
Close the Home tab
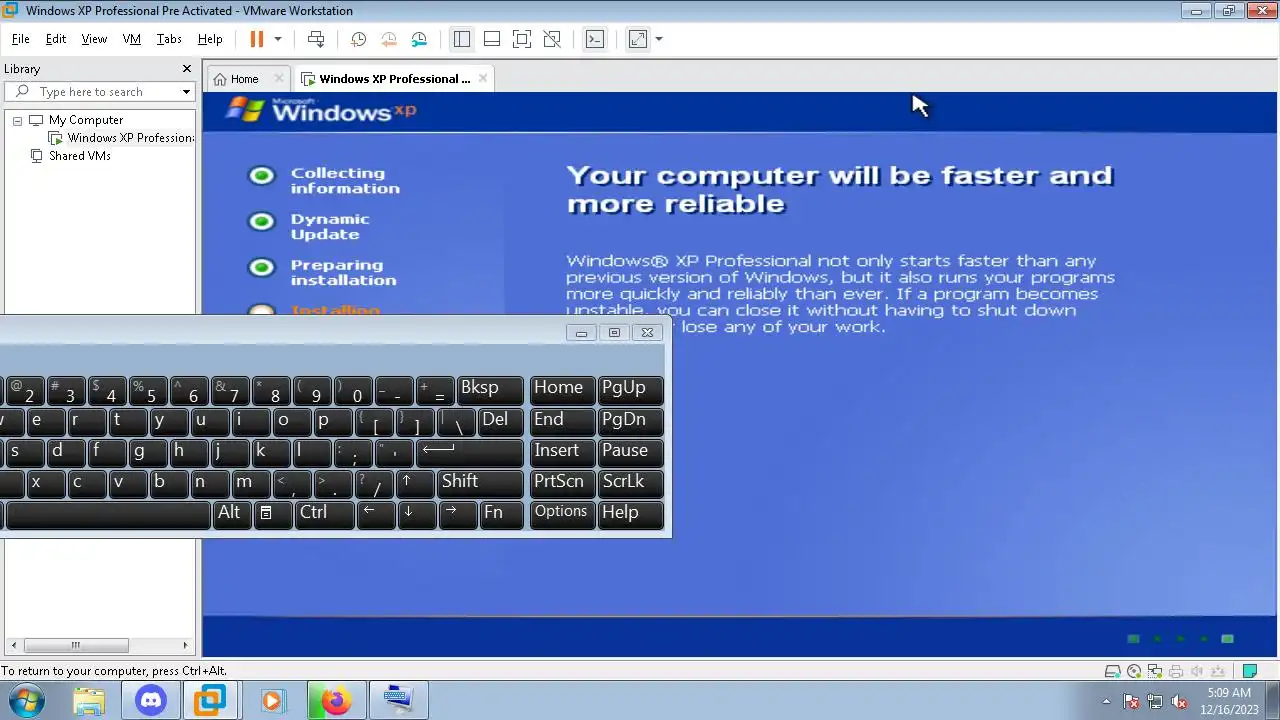279,78
